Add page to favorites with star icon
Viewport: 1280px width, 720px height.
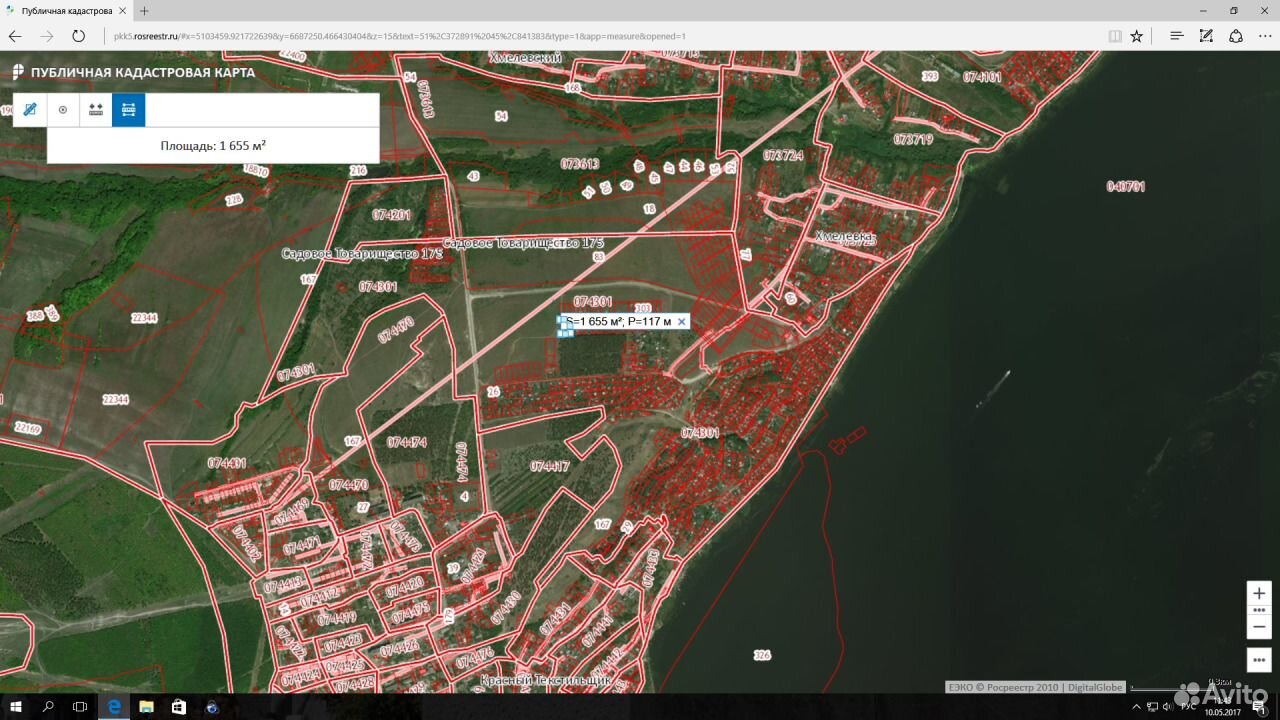click(1137, 36)
